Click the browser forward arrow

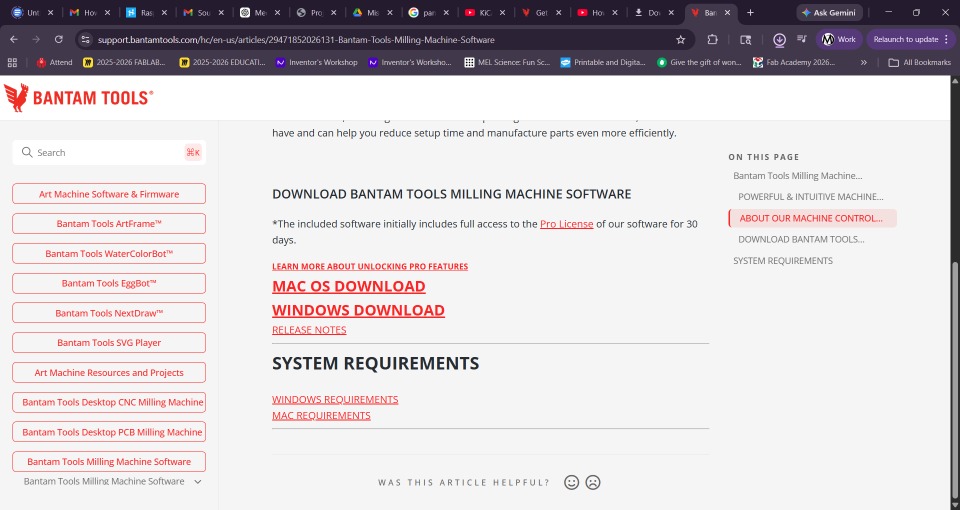[36, 39]
